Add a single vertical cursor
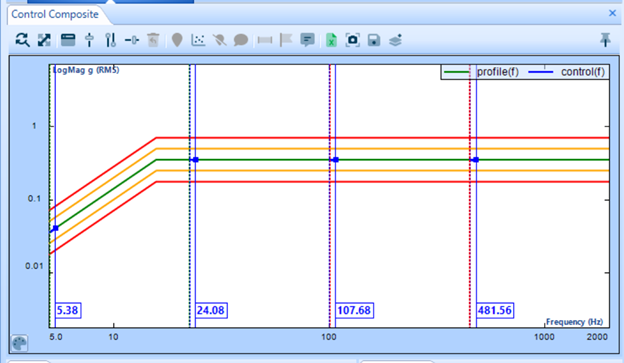Viewport: 624px width, 363px height. click(90, 40)
